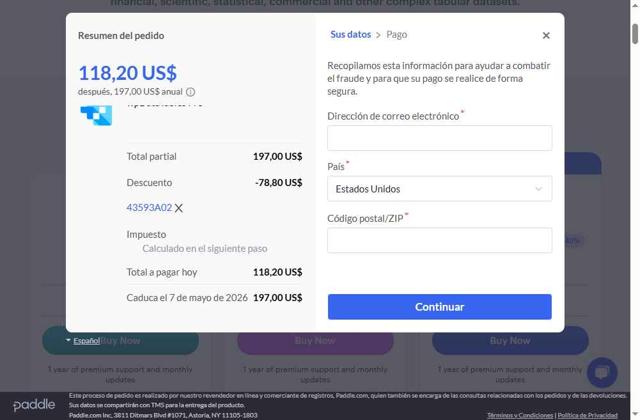
Task: Click the page vertical scrollbar thumb
Action: click(635, 34)
